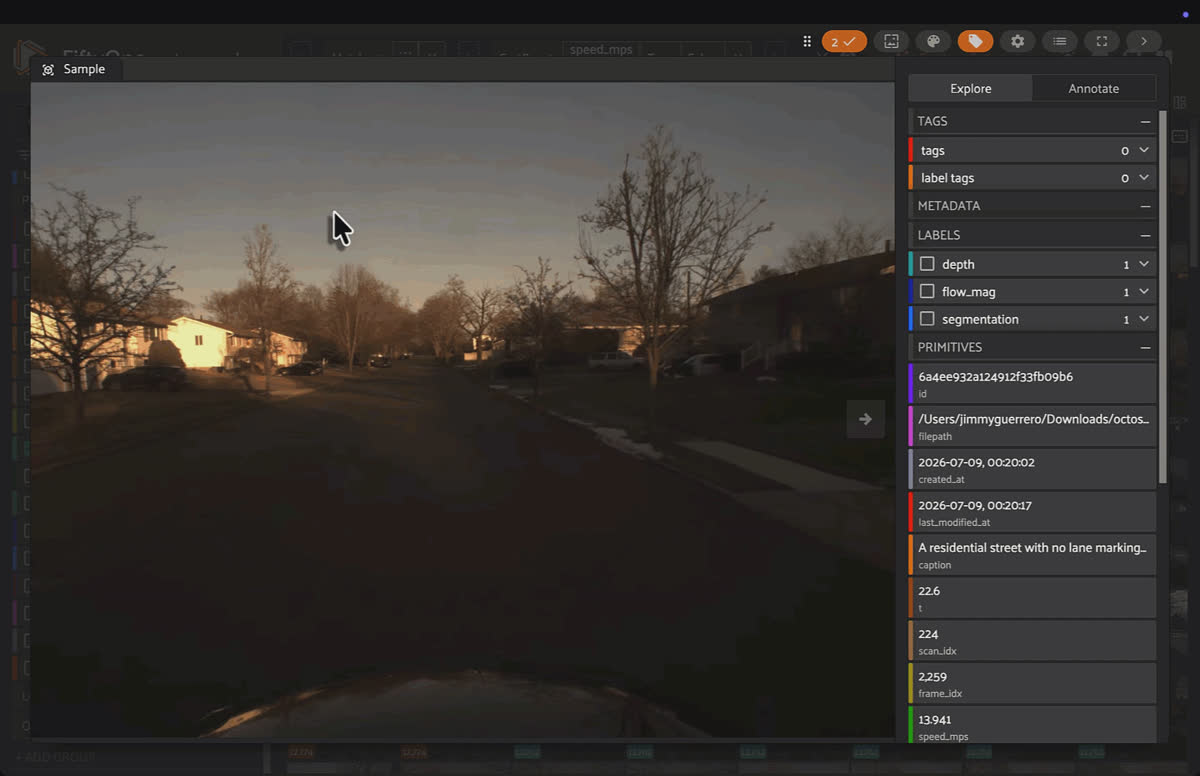Viewport: 1200px width, 776px height.
Task: Click the tags row label
Action: [933, 150]
